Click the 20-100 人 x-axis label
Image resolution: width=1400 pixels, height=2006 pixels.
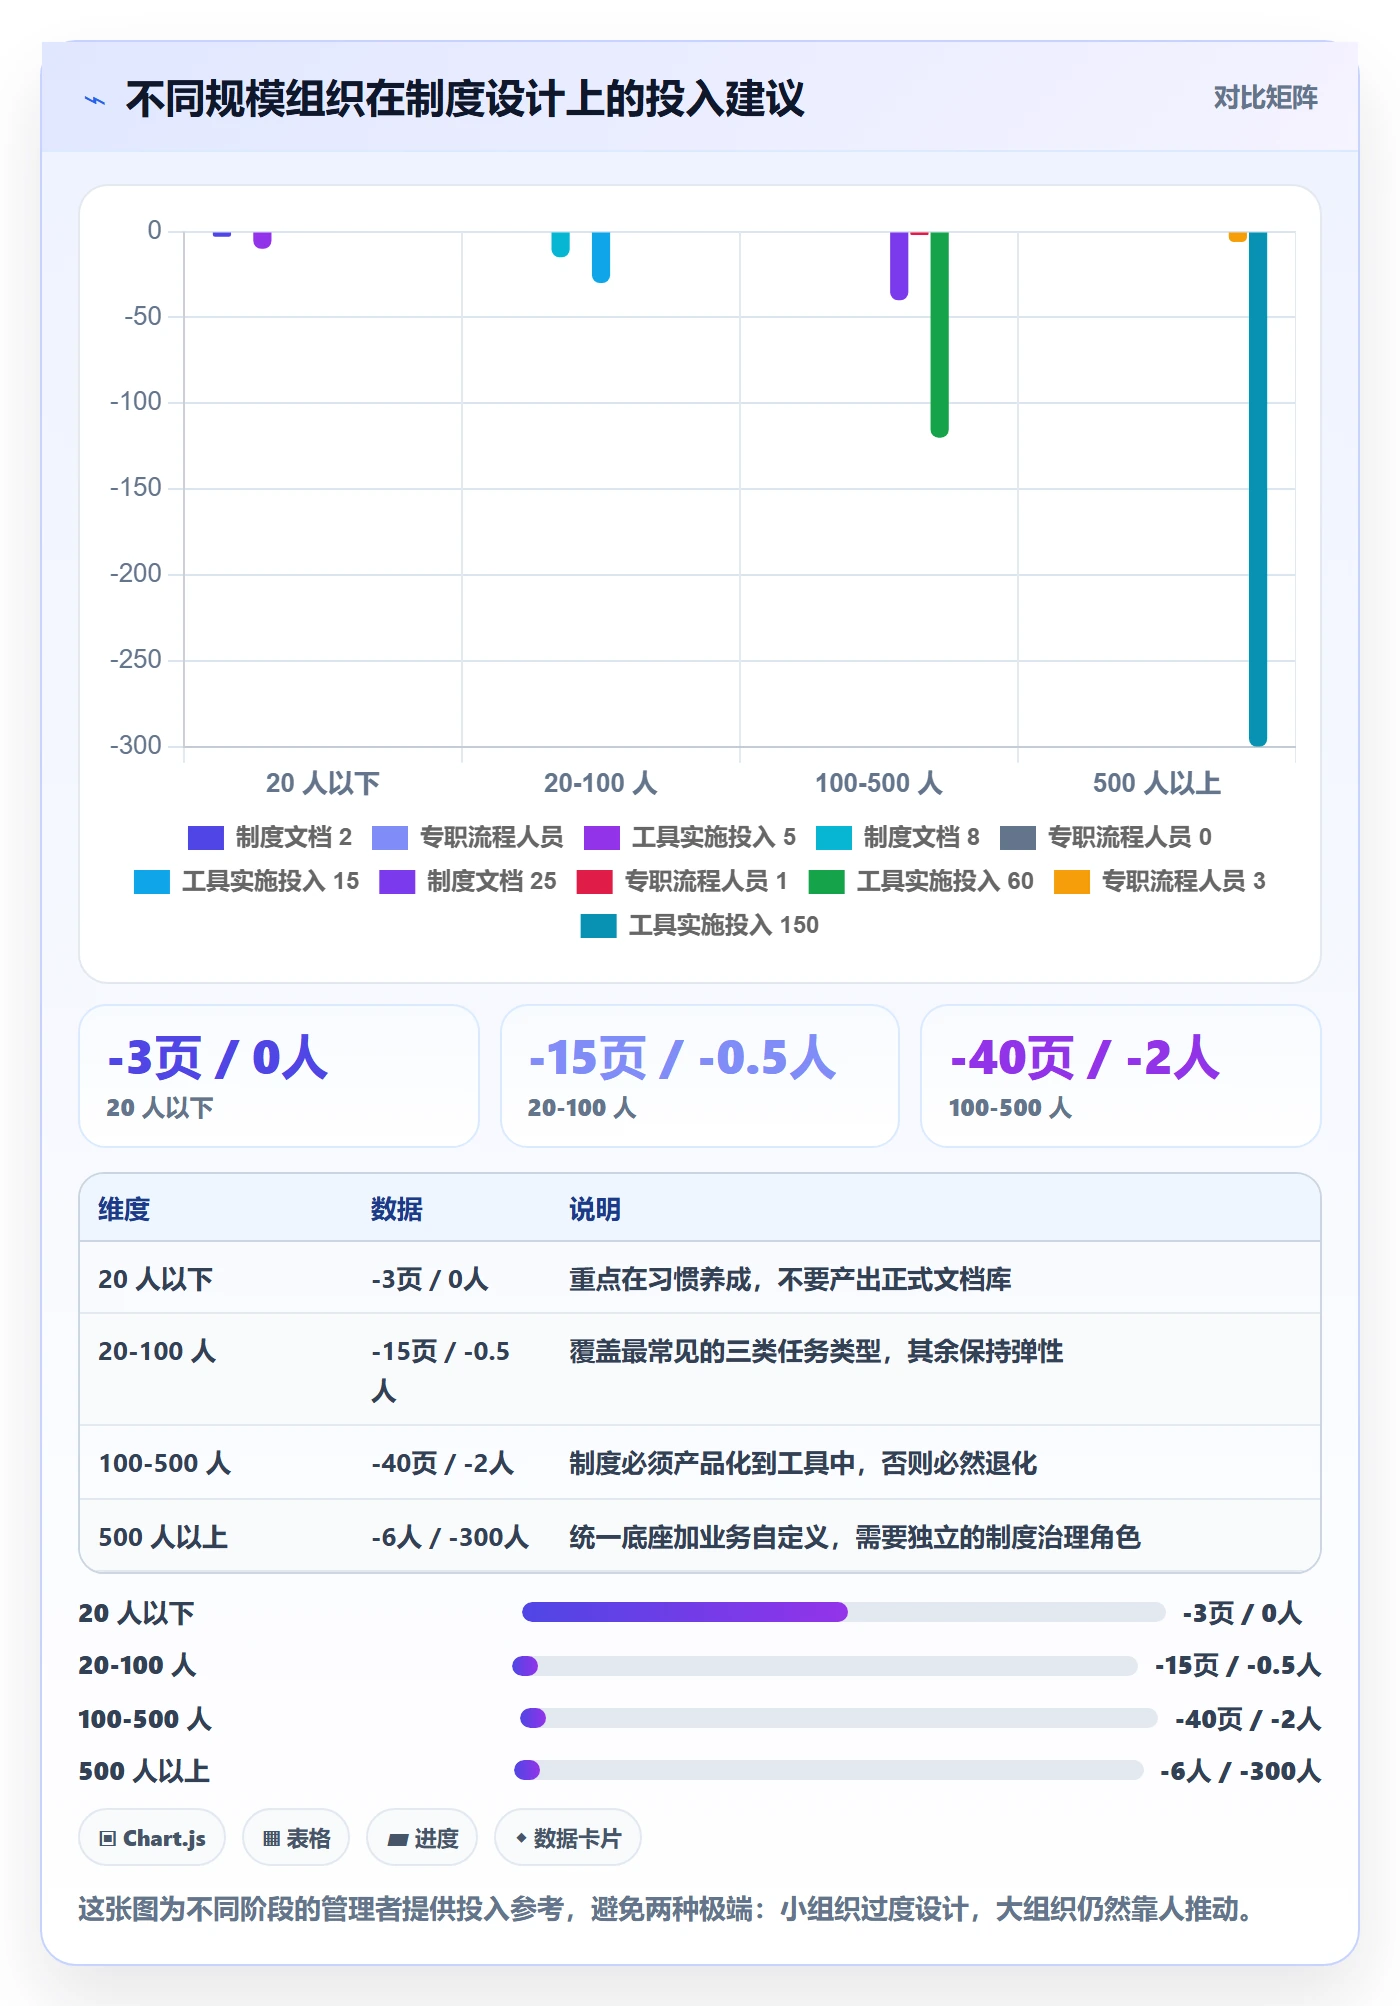(600, 783)
